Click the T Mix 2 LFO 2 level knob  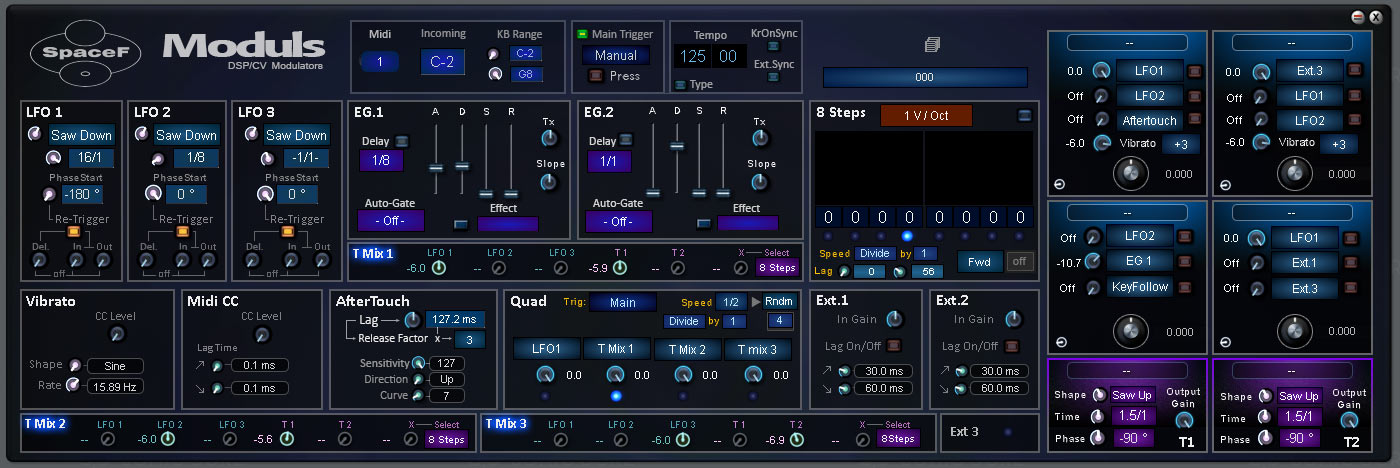click(x=167, y=439)
